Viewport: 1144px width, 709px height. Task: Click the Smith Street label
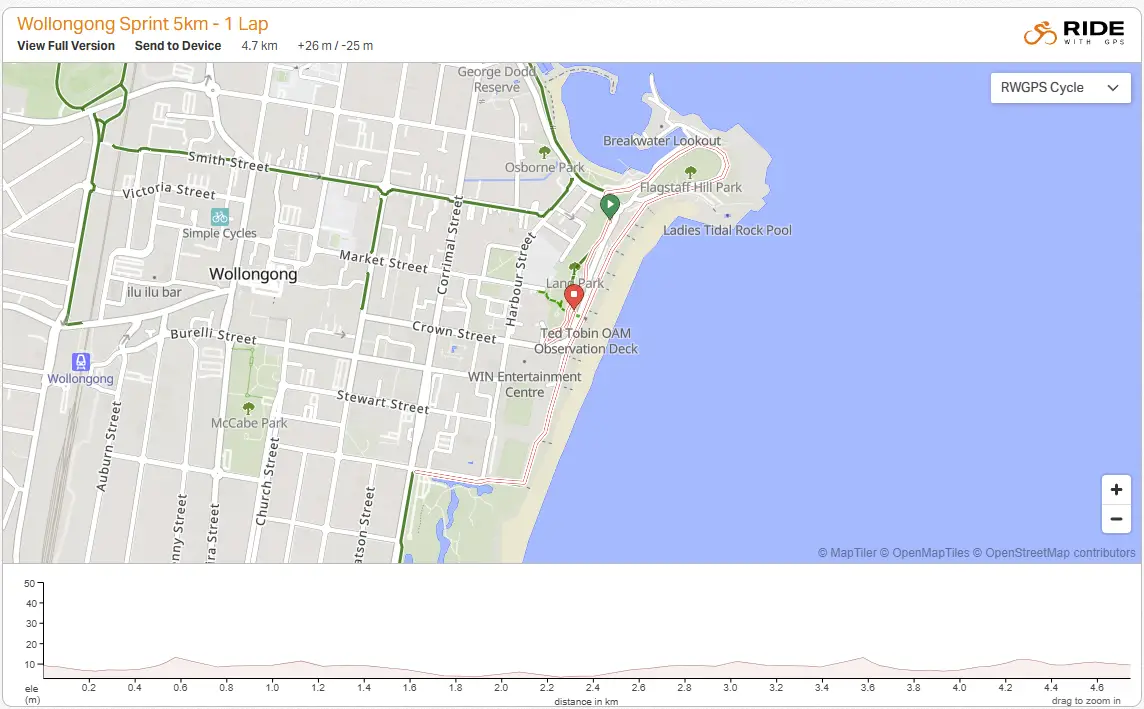(x=228, y=161)
